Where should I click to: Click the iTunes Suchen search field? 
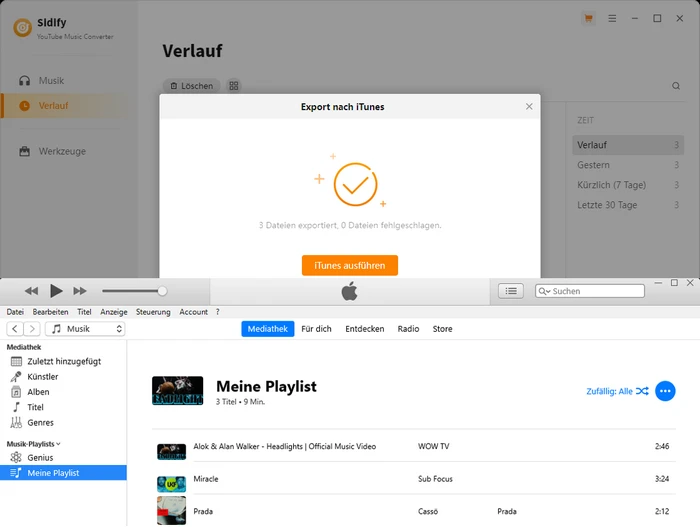point(590,291)
